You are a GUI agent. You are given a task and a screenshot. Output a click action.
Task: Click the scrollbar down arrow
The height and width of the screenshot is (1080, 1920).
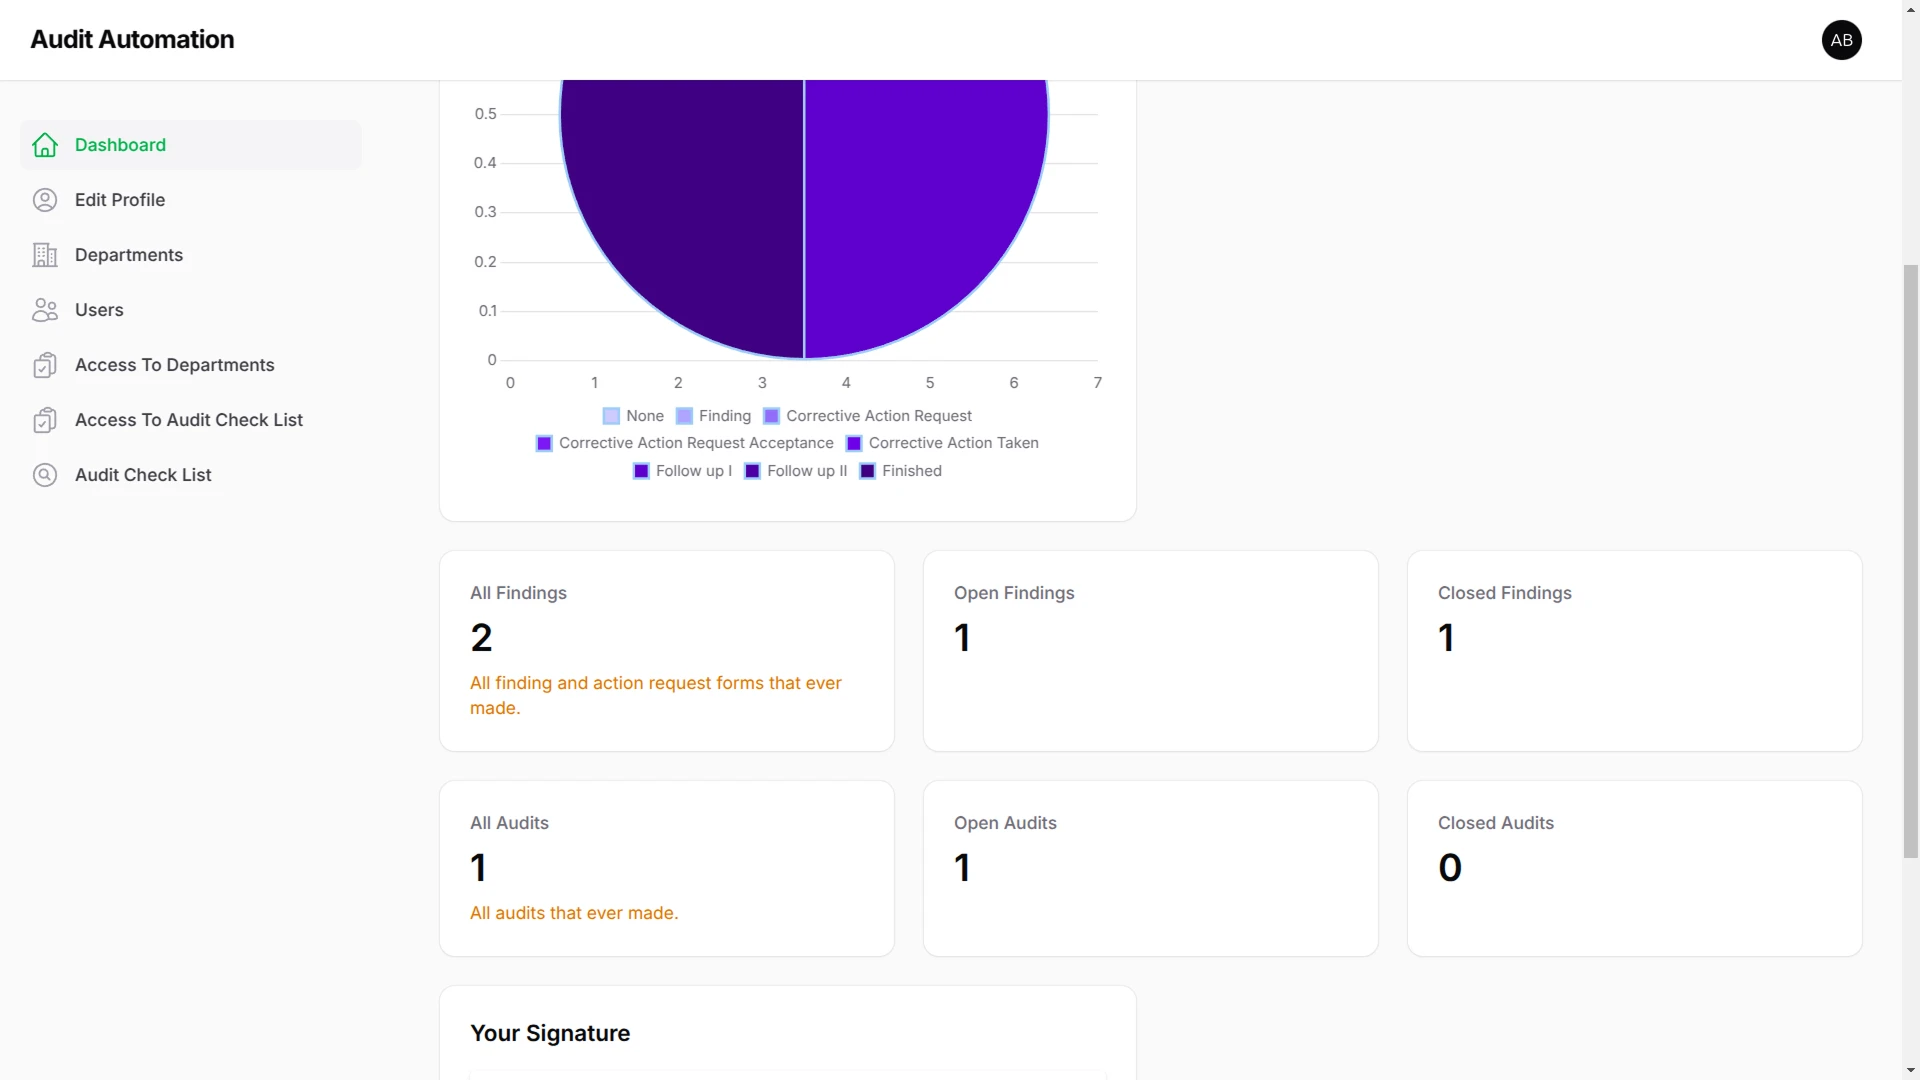(1910, 1070)
